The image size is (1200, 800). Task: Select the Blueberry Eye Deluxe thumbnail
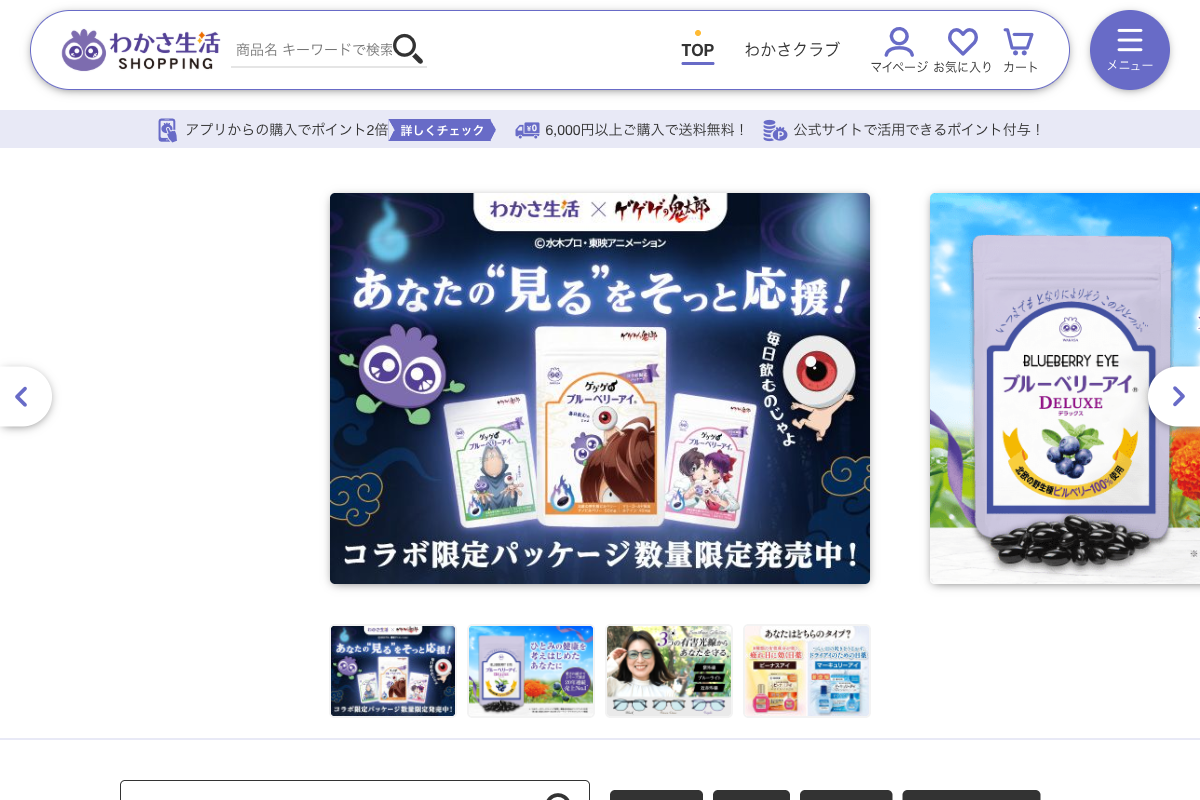[531, 671]
